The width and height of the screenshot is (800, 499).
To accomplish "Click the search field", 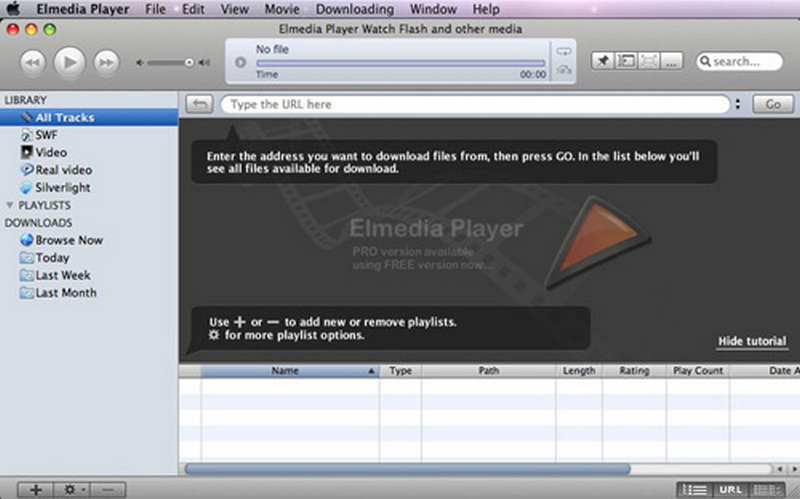I will 739,61.
